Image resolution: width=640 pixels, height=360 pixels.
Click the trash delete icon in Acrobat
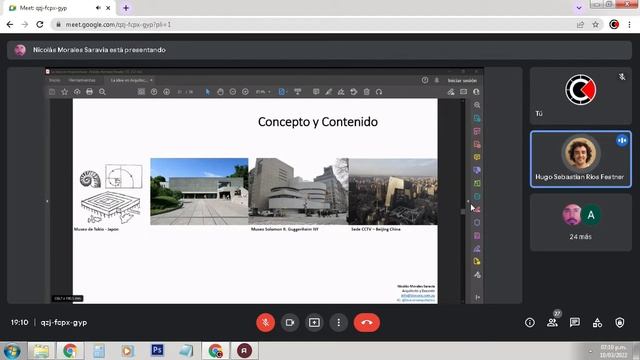coord(367,92)
